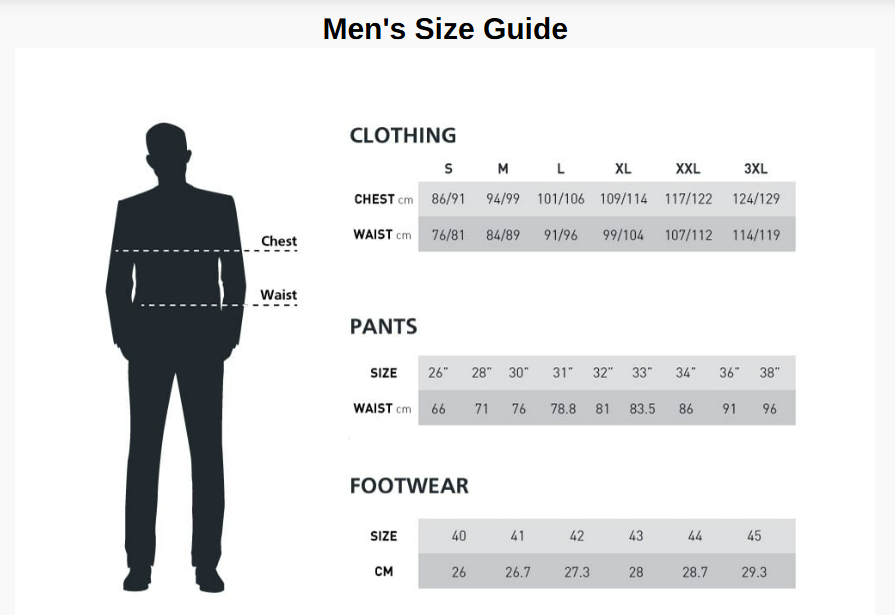The width and height of the screenshot is (895, 615).
Task: Click the XL column header
Action: click(622, 169)
